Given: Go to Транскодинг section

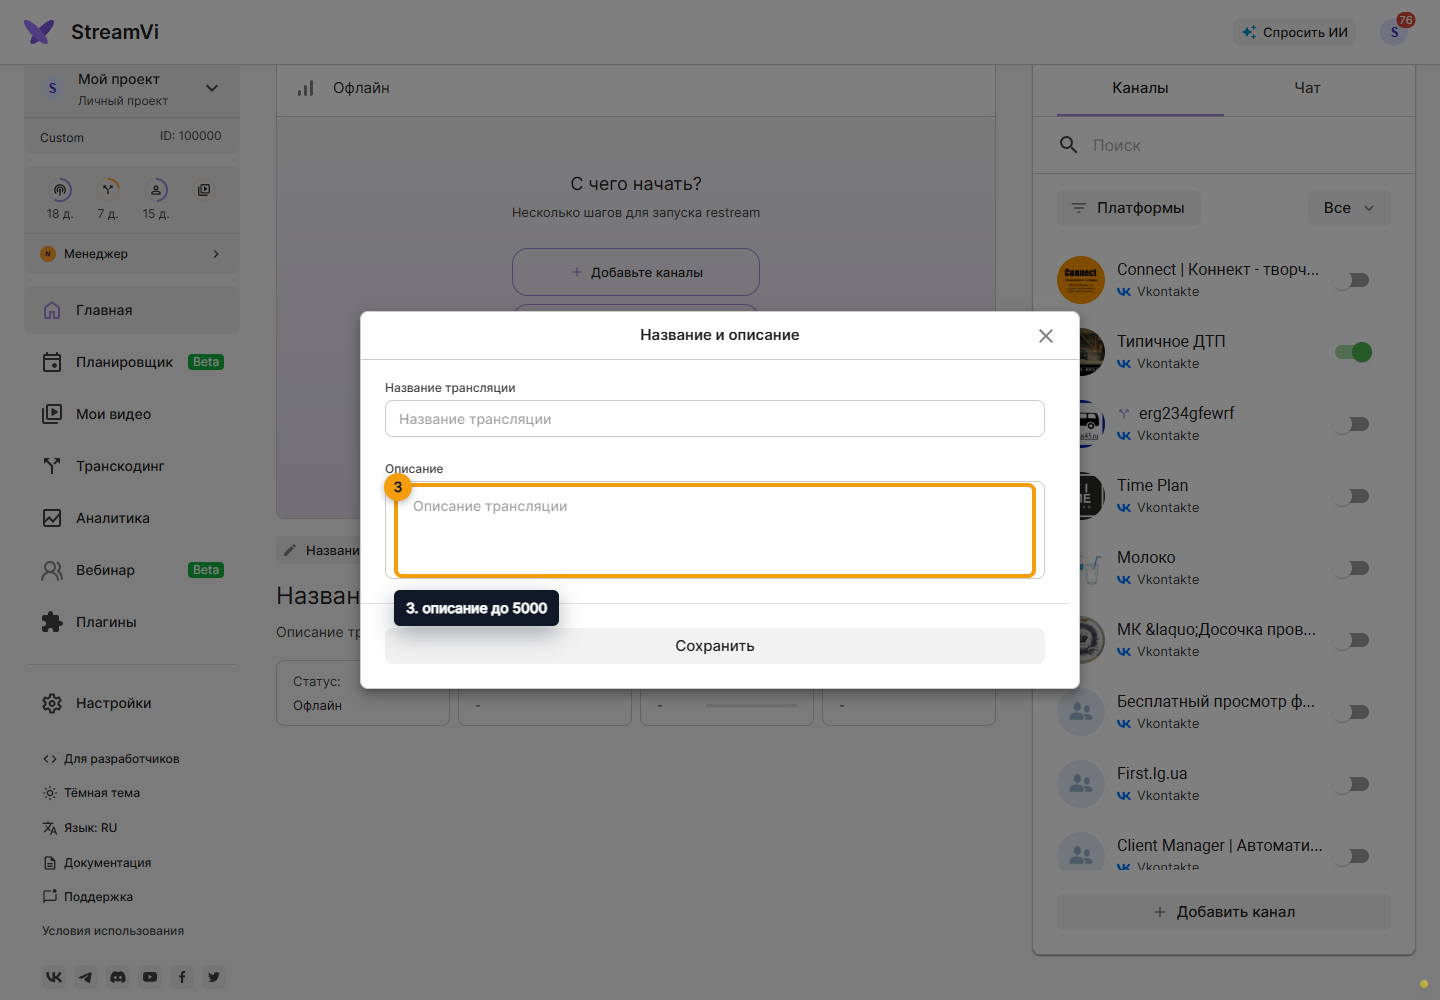Looking at the screenshot, I should click(x=132, y=466).
